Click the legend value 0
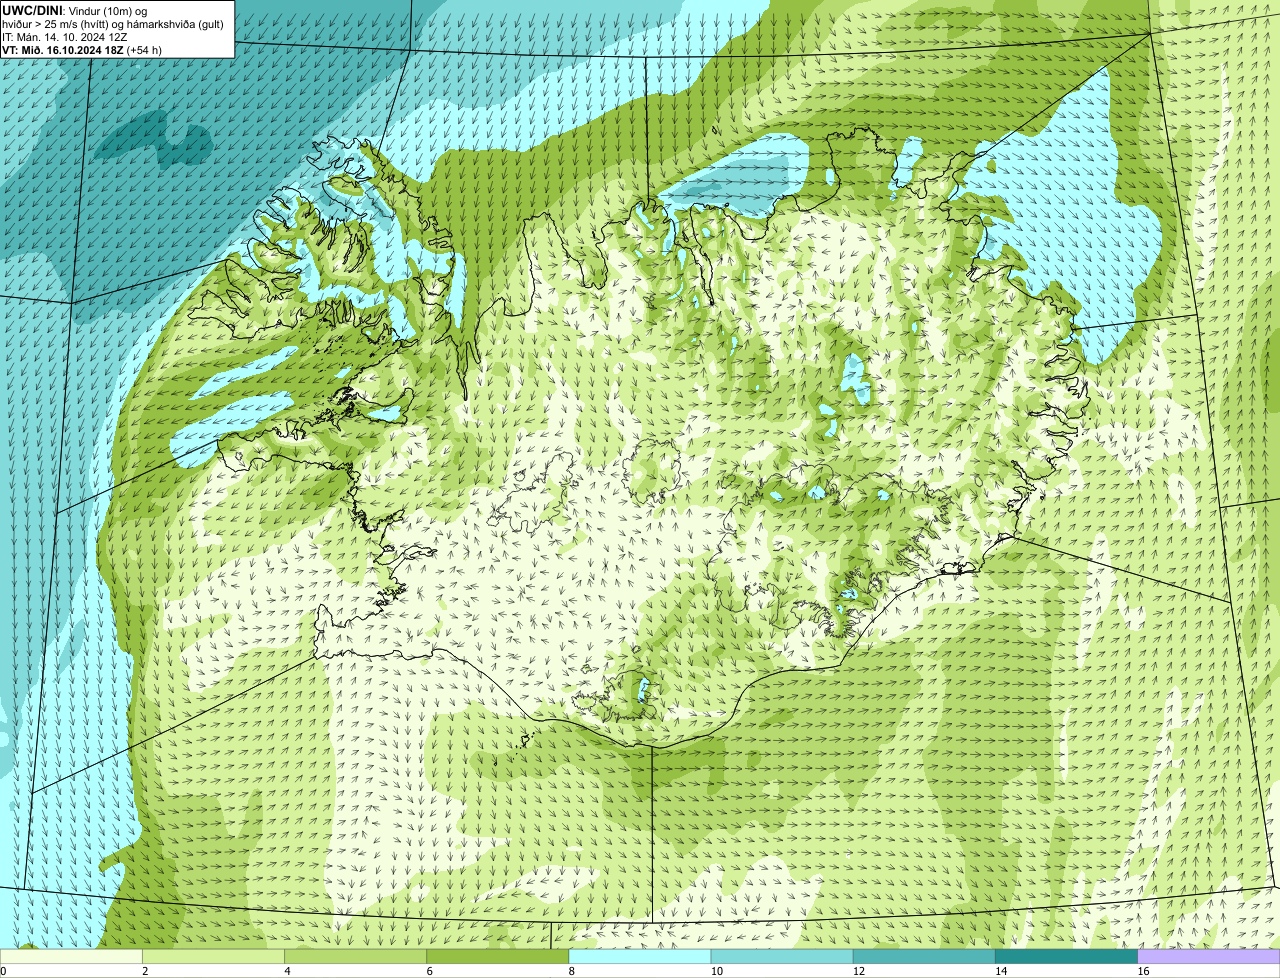 [x=4, y=971]
